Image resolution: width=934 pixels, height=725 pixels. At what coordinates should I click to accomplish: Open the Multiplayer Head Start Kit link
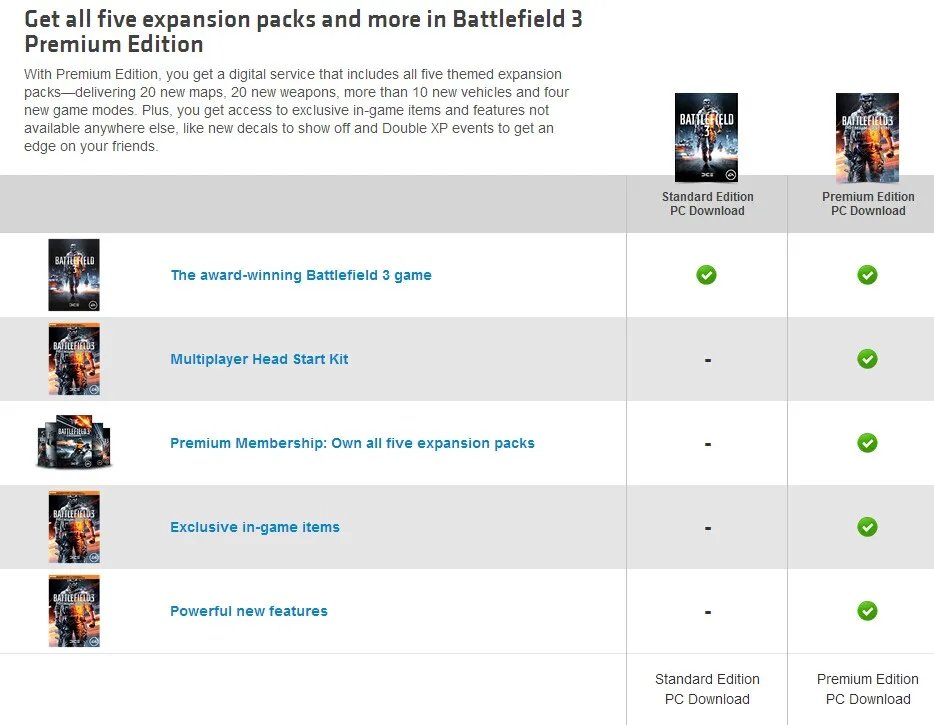[259, 359]
